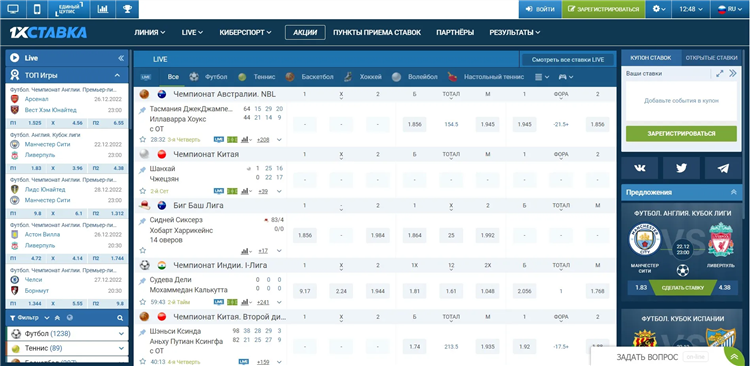Click the mobile phone icon in top bar
Viewport: 750px width, 366px height.
(x=37, y=9)
